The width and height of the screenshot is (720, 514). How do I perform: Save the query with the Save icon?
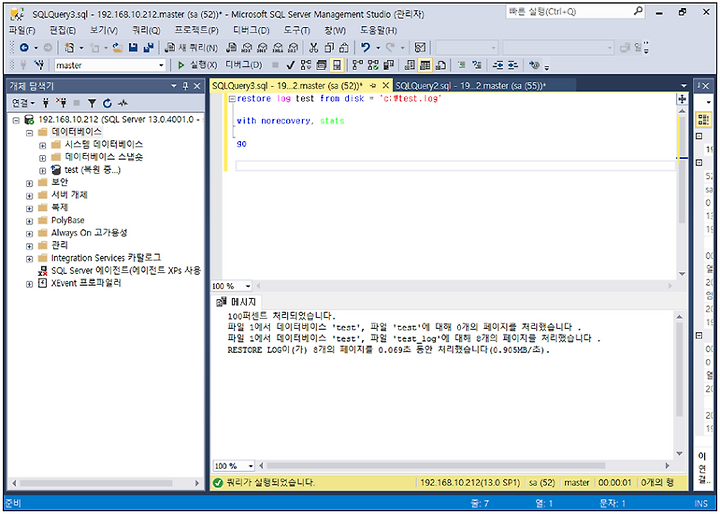point(133,47)
